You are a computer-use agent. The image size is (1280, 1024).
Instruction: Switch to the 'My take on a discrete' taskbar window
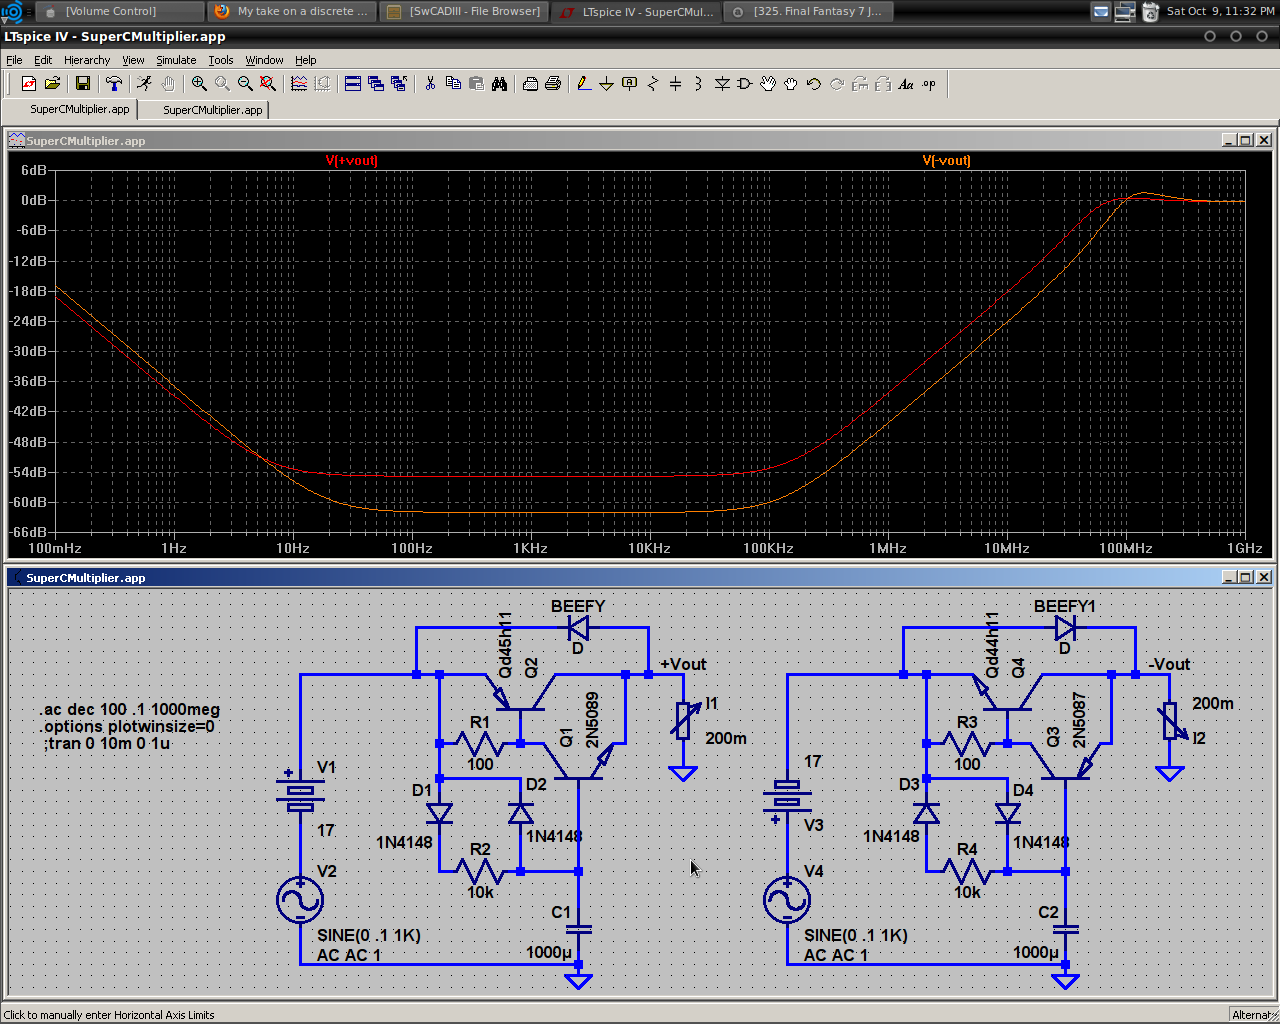(x=291, y=12)
